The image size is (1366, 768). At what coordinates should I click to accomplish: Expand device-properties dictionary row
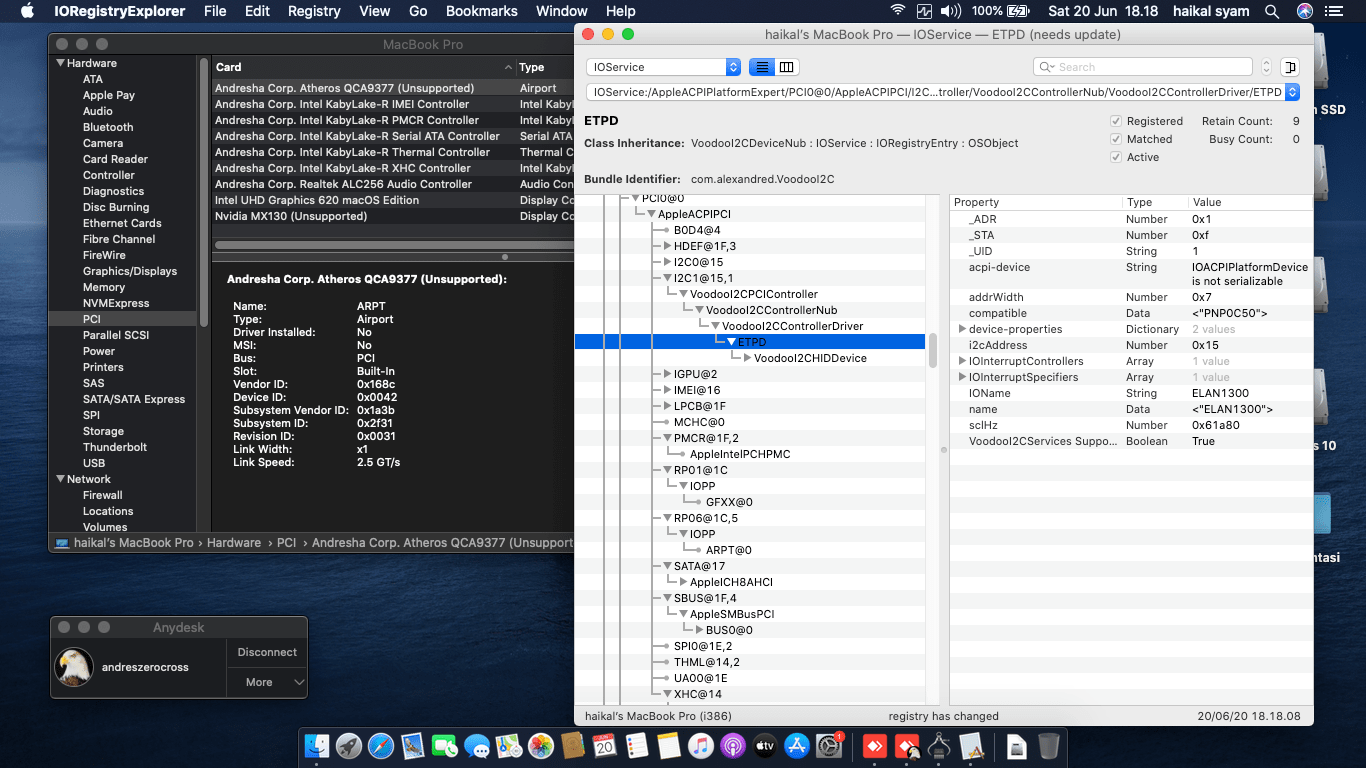click(962, 329)
